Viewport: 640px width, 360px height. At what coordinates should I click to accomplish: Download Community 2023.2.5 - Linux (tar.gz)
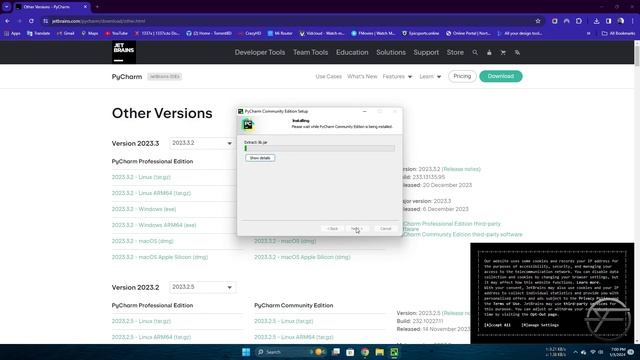(284, 321)
